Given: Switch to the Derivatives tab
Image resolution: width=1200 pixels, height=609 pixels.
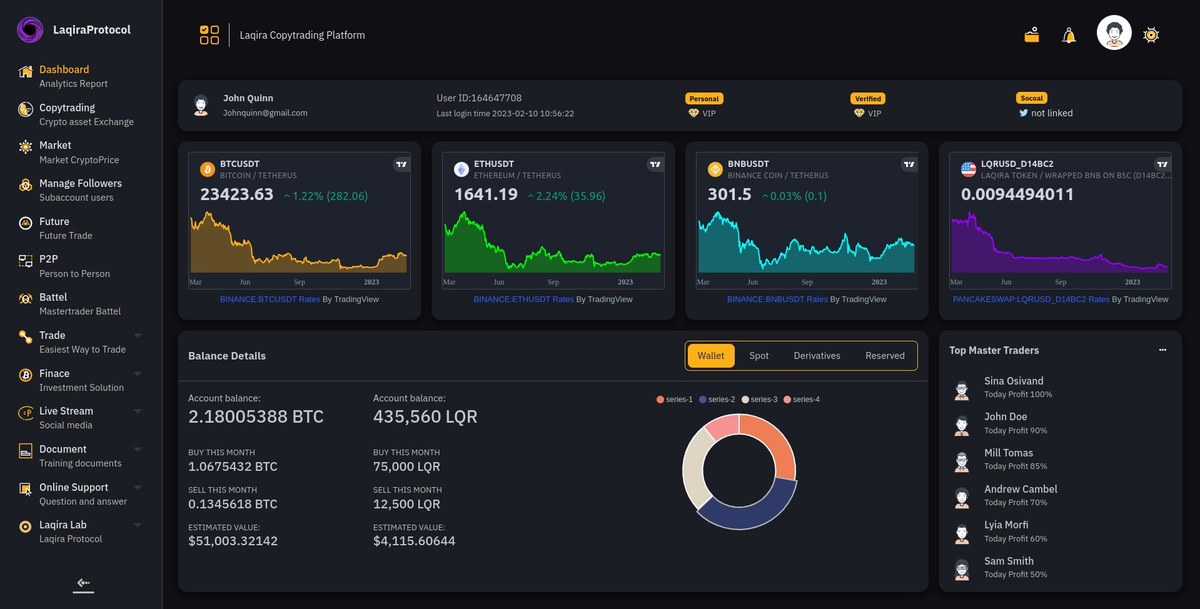Looking at the screenshot, I should pyautogui.click(x=817, y=356).
